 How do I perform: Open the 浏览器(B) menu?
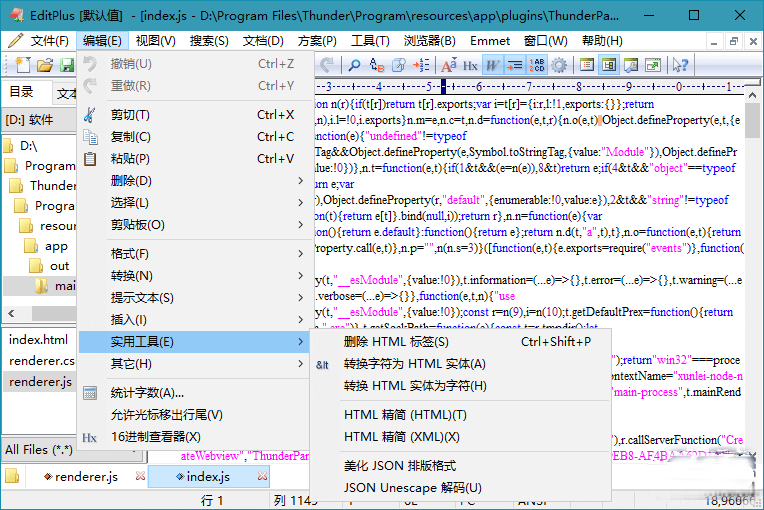[429, 41]
